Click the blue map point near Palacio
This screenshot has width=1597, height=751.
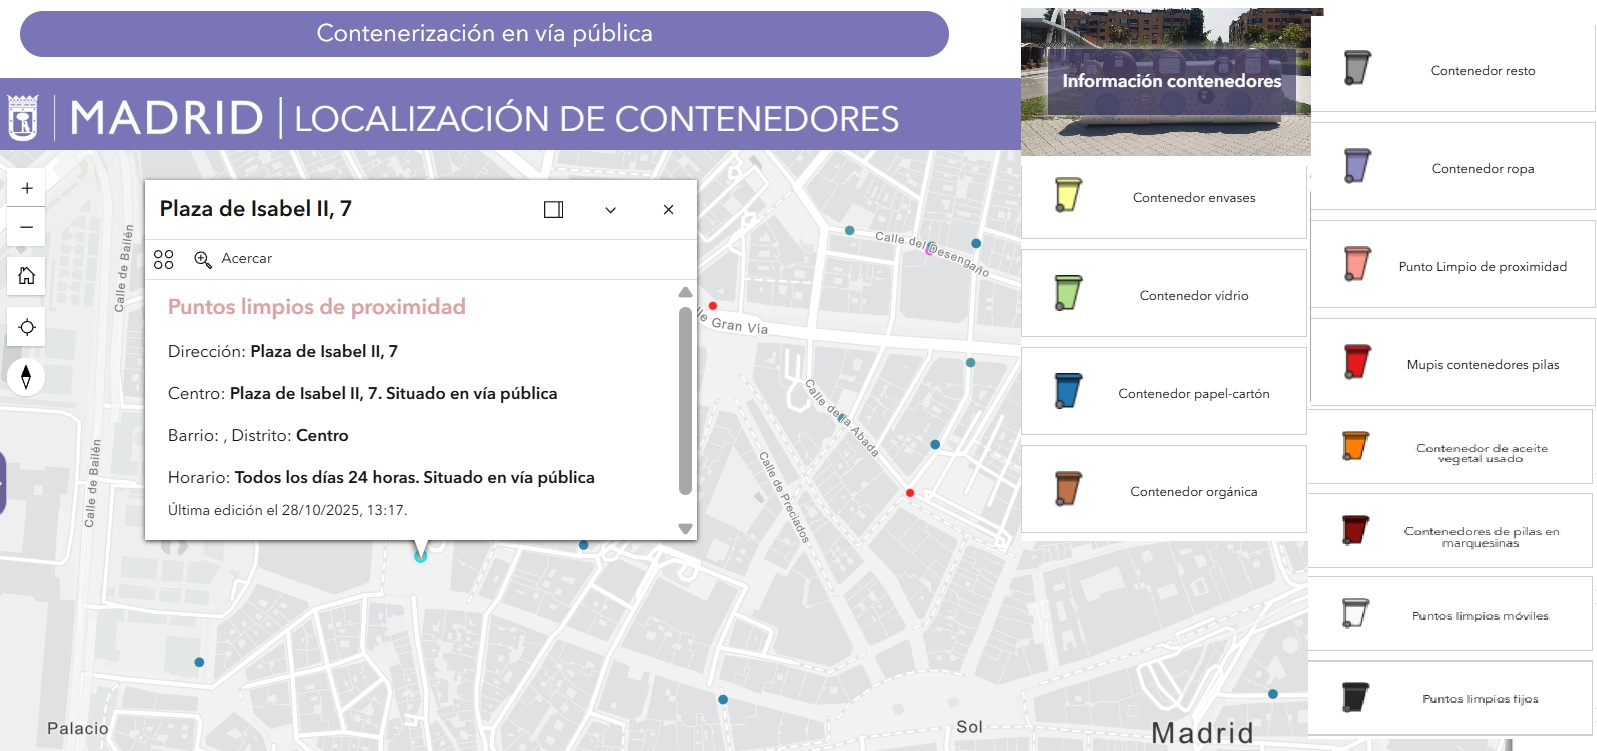pyautogui.click(x=199, y=663)
